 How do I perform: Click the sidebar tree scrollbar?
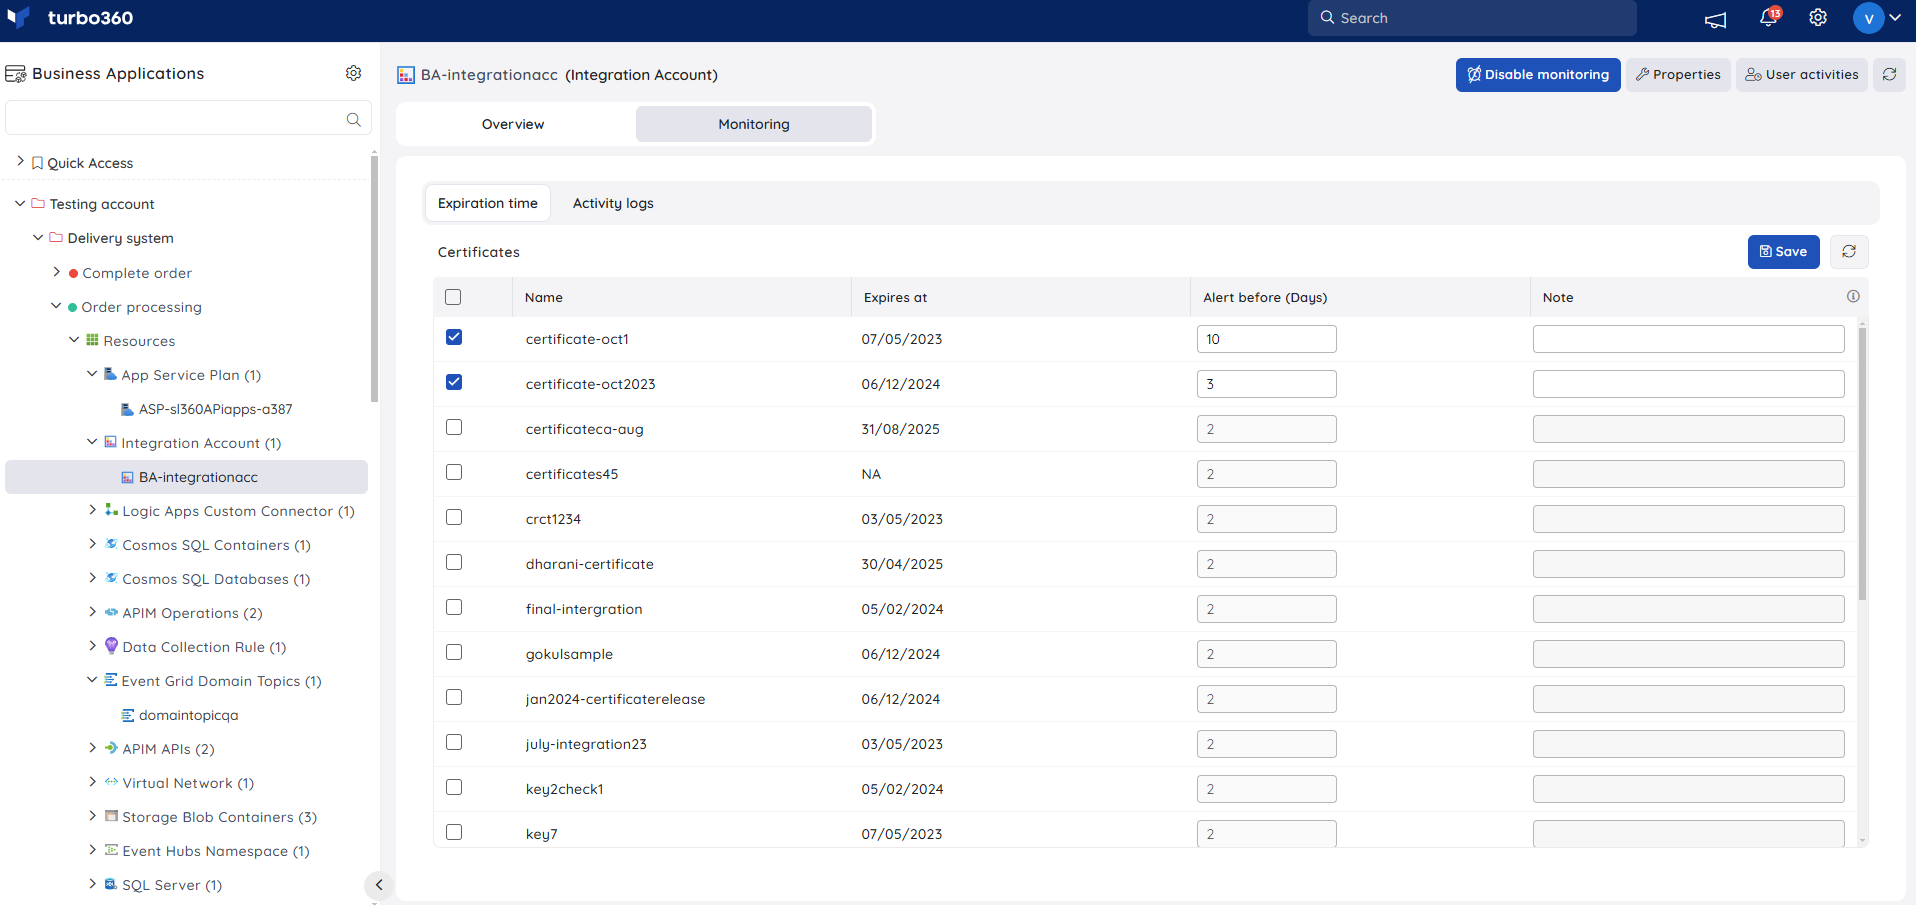point(374,280)
